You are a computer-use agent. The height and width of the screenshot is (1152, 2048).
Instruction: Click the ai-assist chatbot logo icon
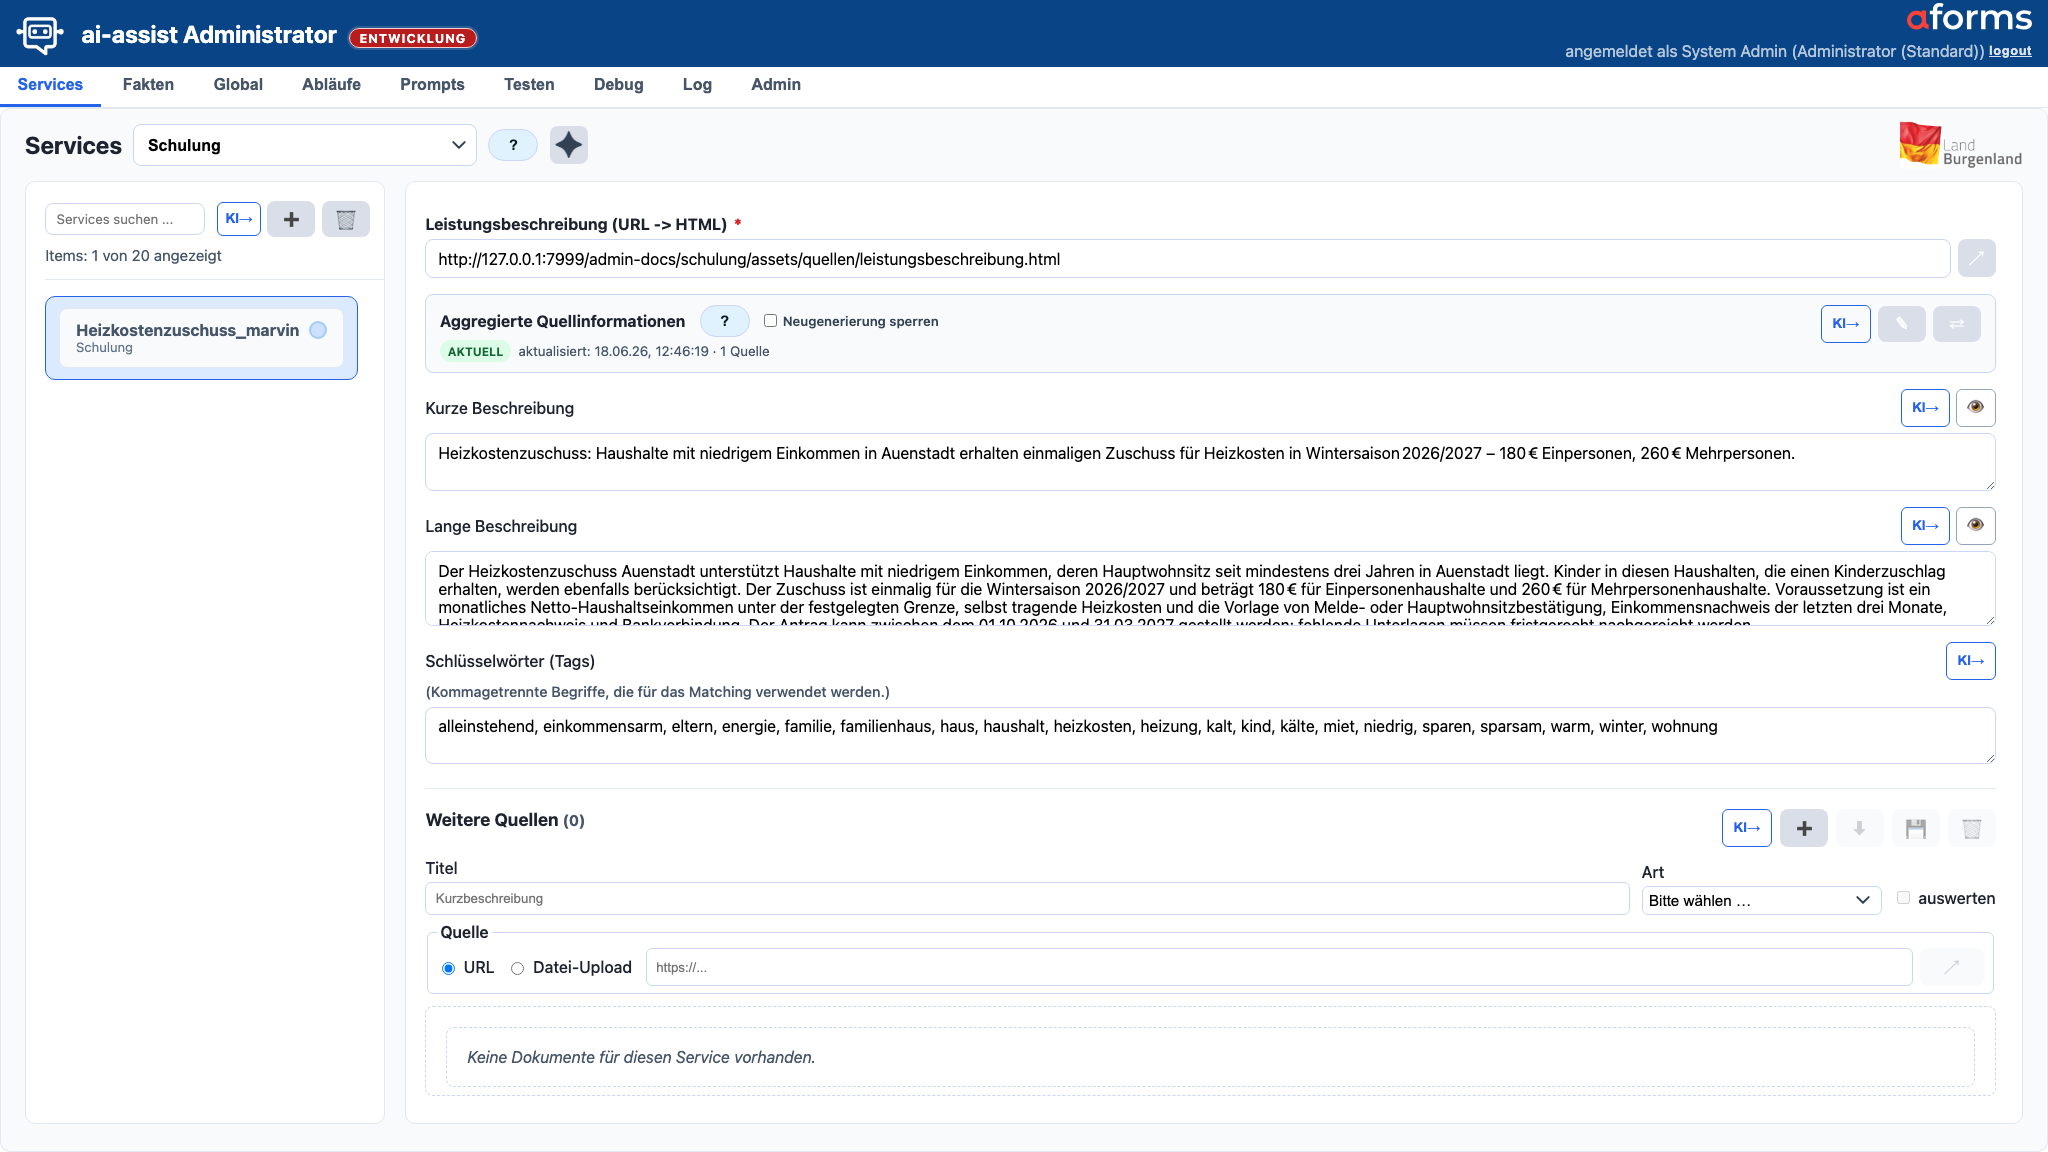[x=40, y=35]
